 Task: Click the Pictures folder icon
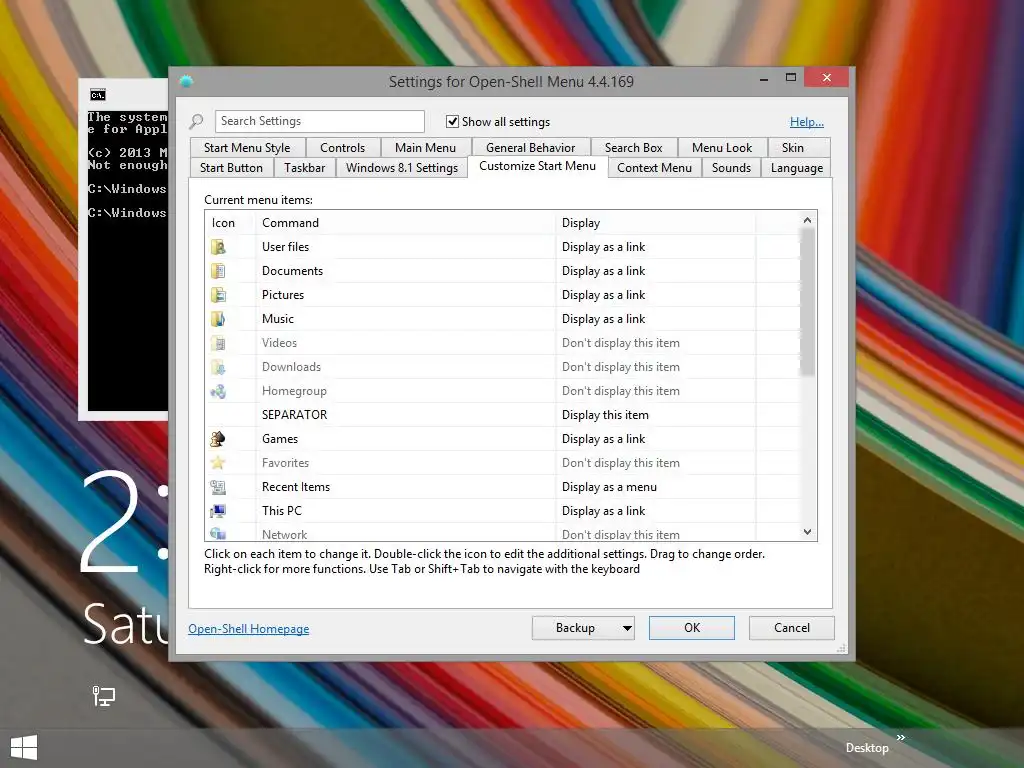pos(218,295)
